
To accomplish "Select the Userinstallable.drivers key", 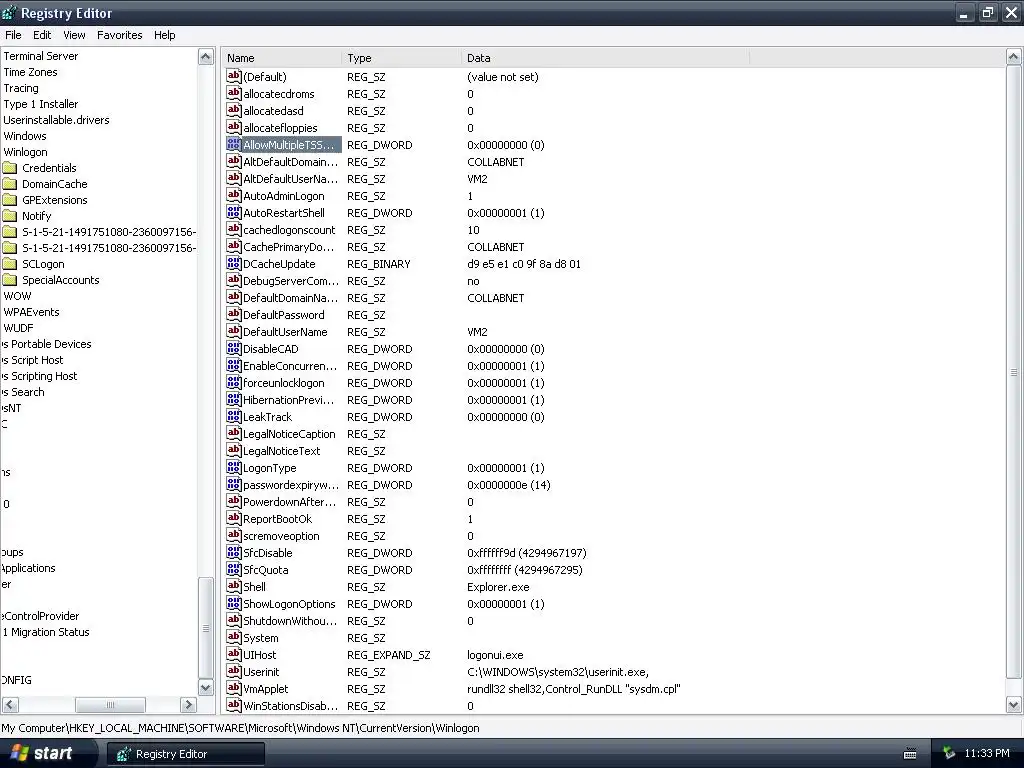I will [56, 120].
